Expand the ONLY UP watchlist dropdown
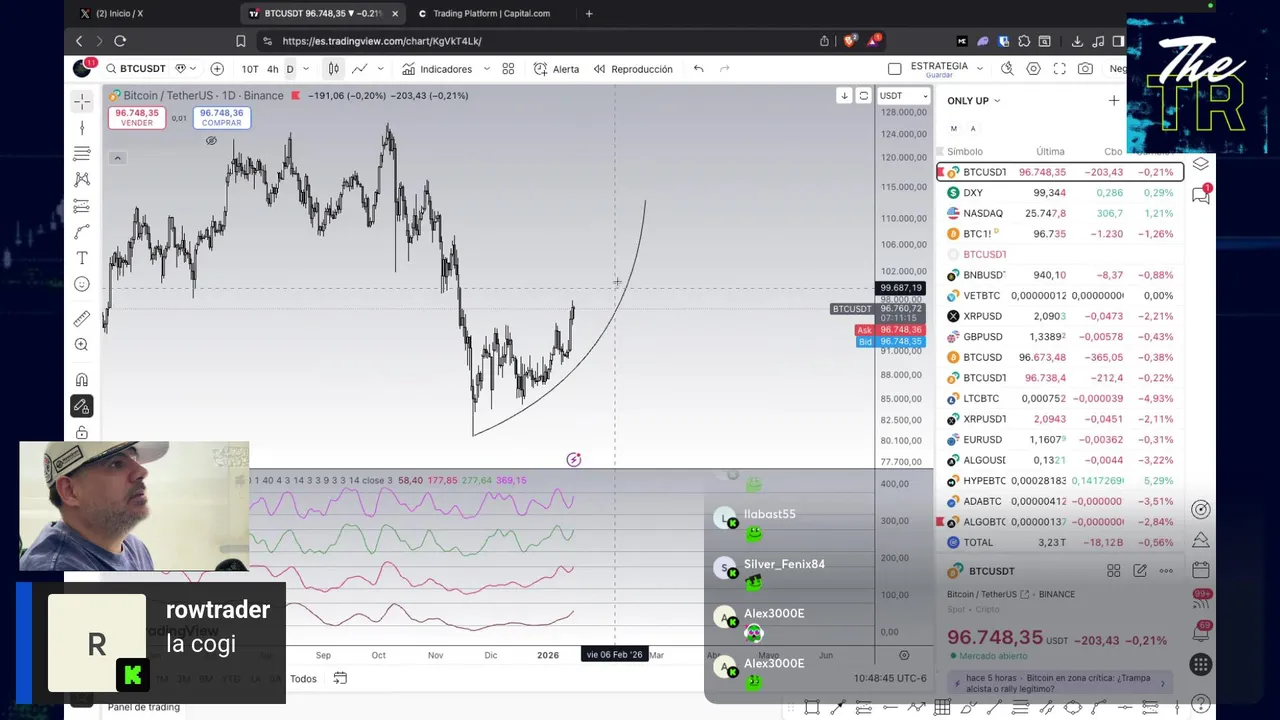The height and width of the screenshot is (720, 1280). tap(973, 101)
